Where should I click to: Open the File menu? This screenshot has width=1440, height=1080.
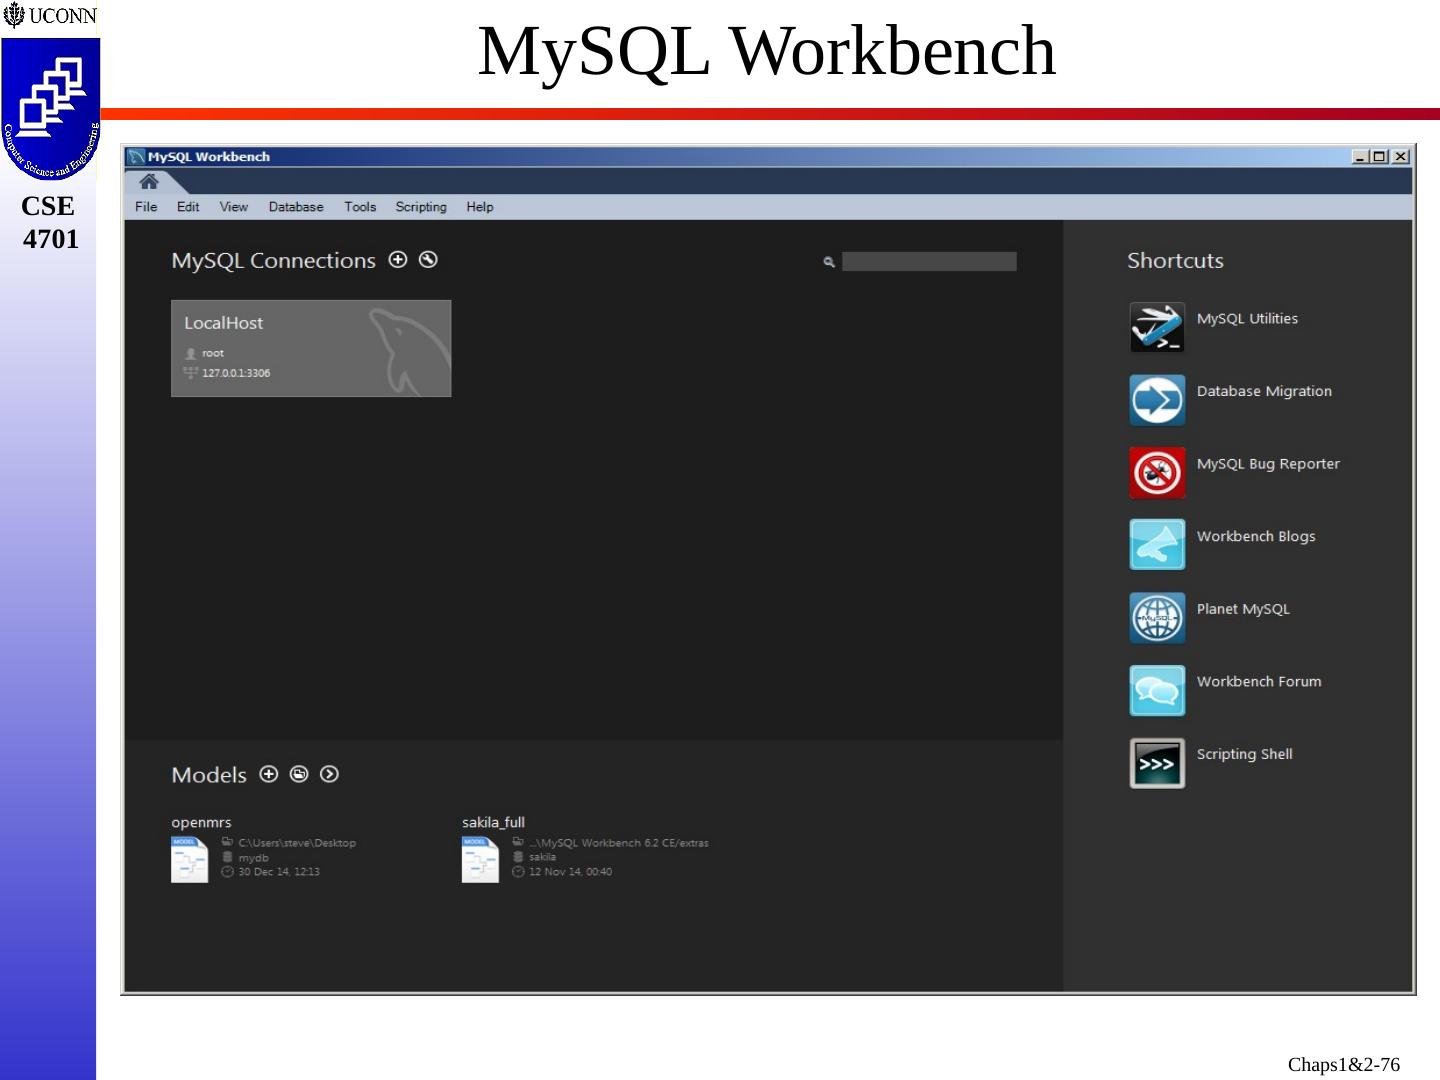click(x=146, y=207)
